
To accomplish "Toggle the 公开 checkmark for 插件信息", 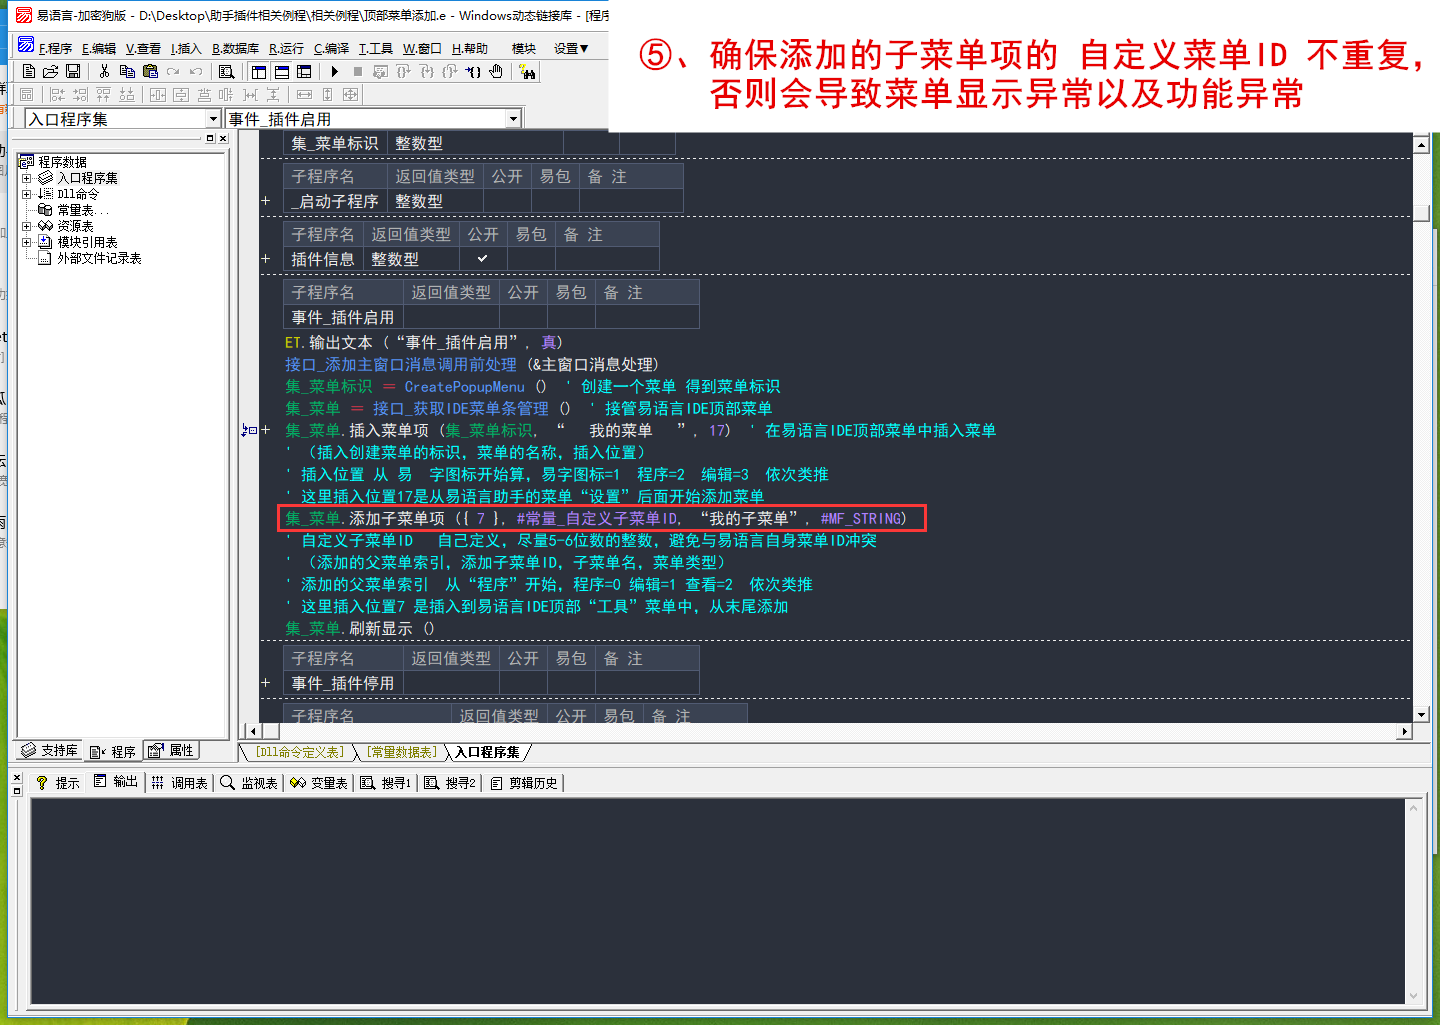I will click(482, 259).
